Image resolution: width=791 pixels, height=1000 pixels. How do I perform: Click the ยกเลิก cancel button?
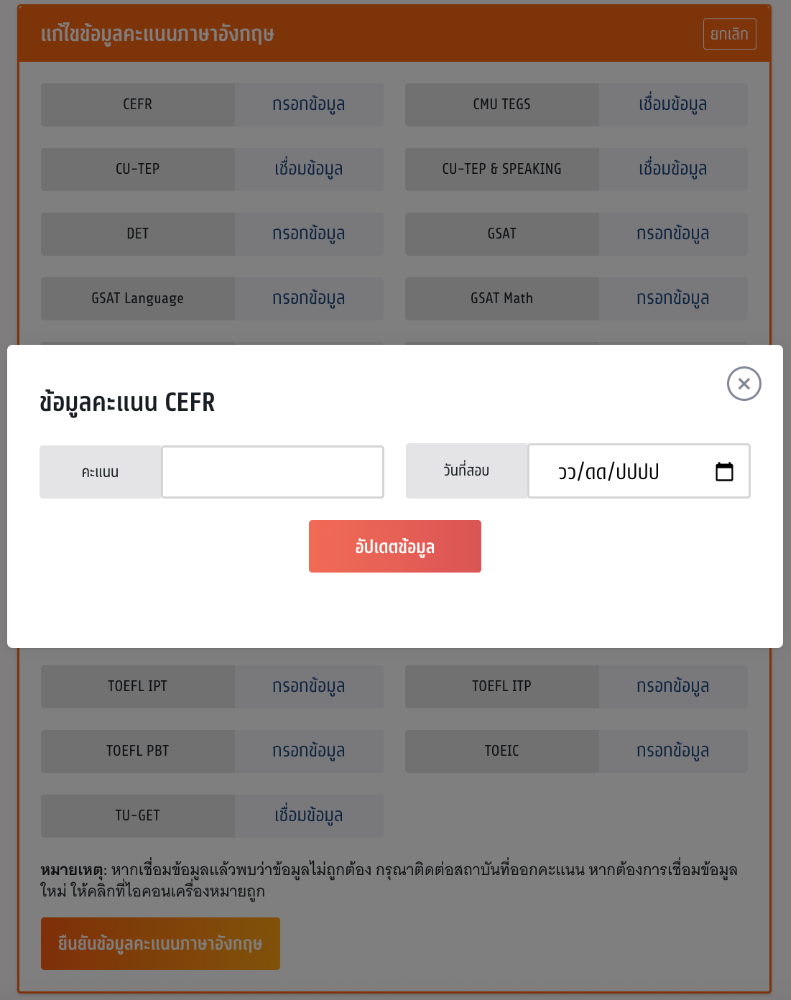coord(729,33)
